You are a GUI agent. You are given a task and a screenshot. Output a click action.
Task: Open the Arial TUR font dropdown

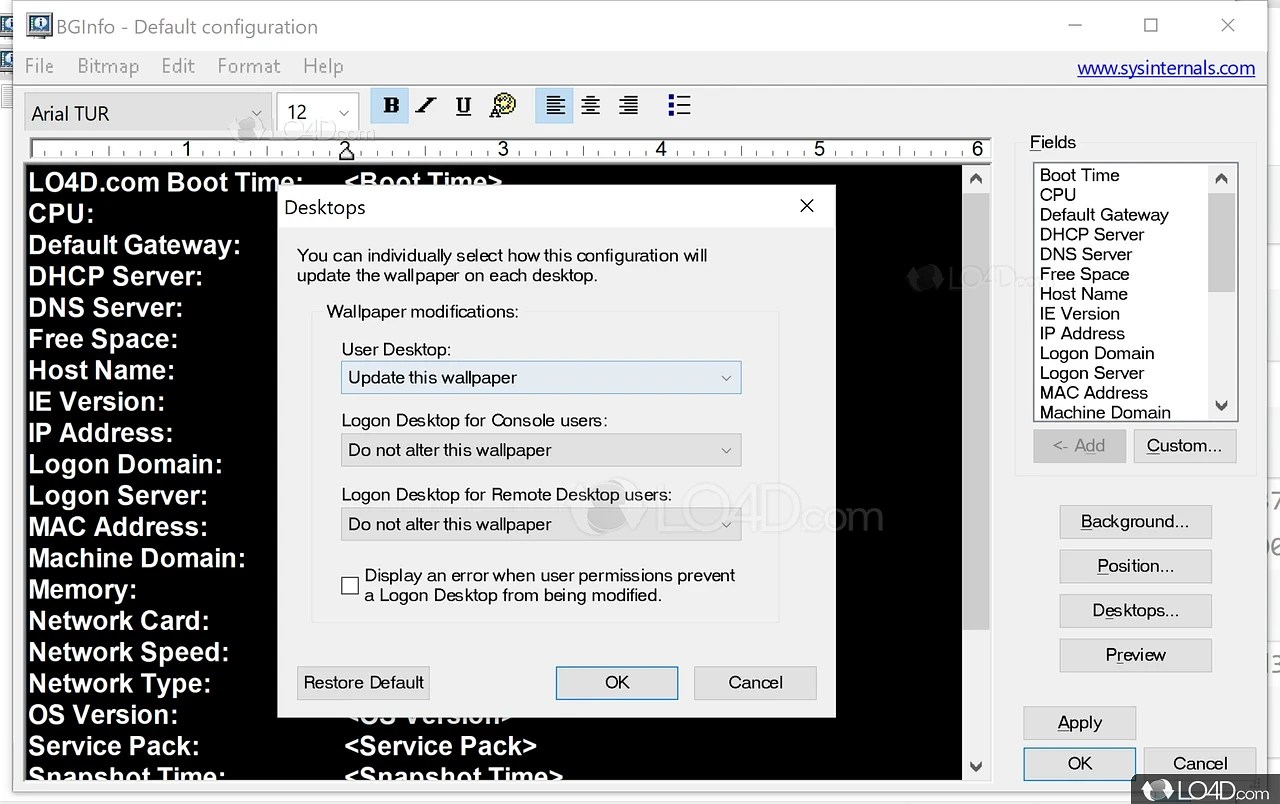pyautogui.click(x=147, y=113)
